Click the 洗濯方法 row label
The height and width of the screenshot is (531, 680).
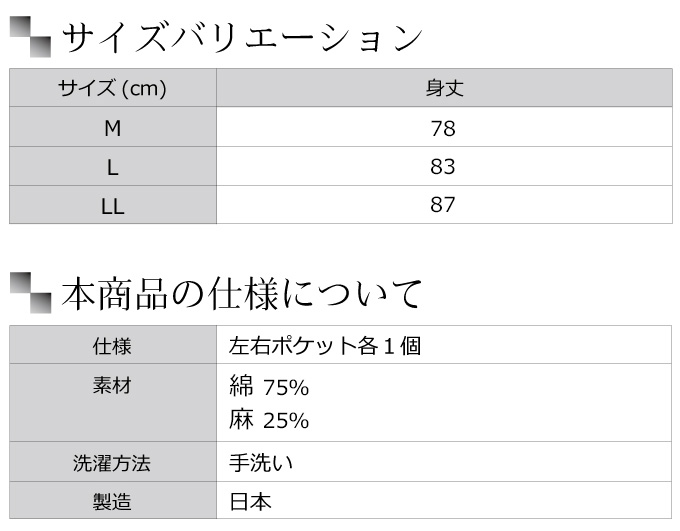click(113, 462)
